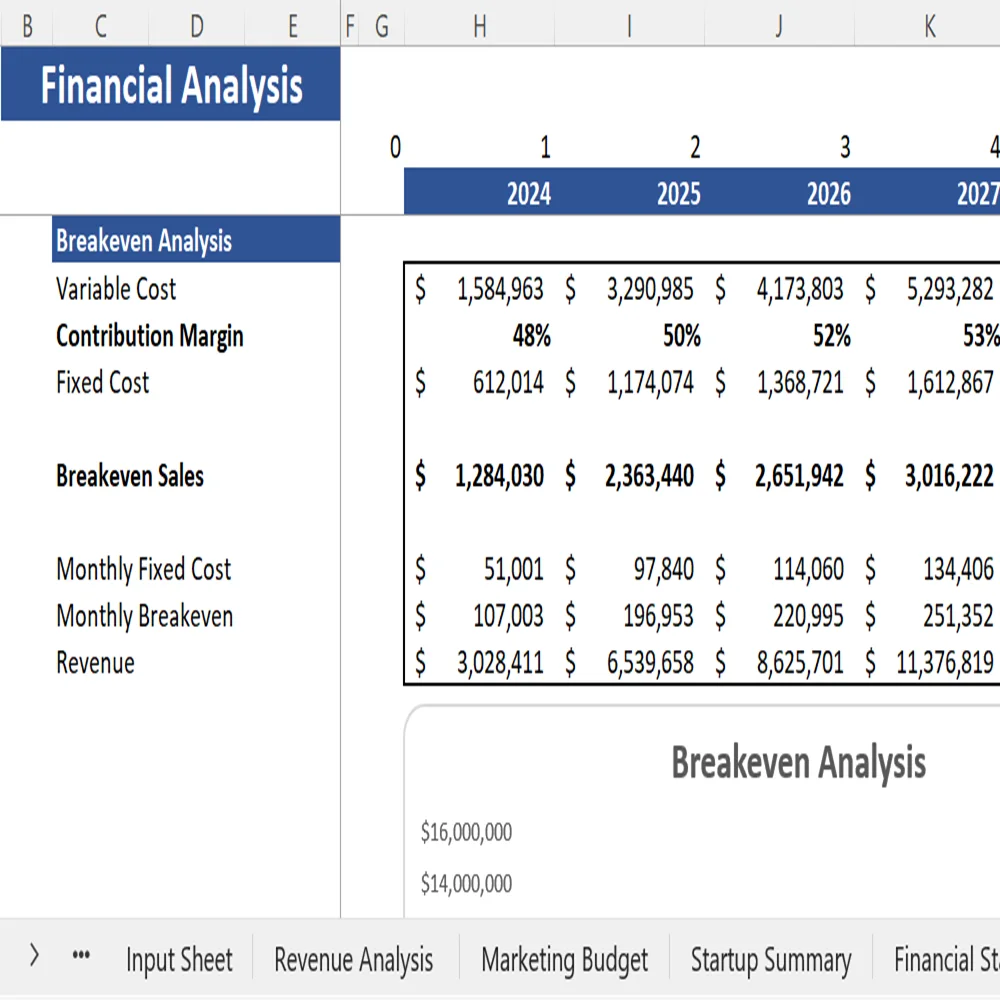This screenshot has width=1000, height=1000.
Task: Open the Revenue Analysis tab
Action: (353, 959)
